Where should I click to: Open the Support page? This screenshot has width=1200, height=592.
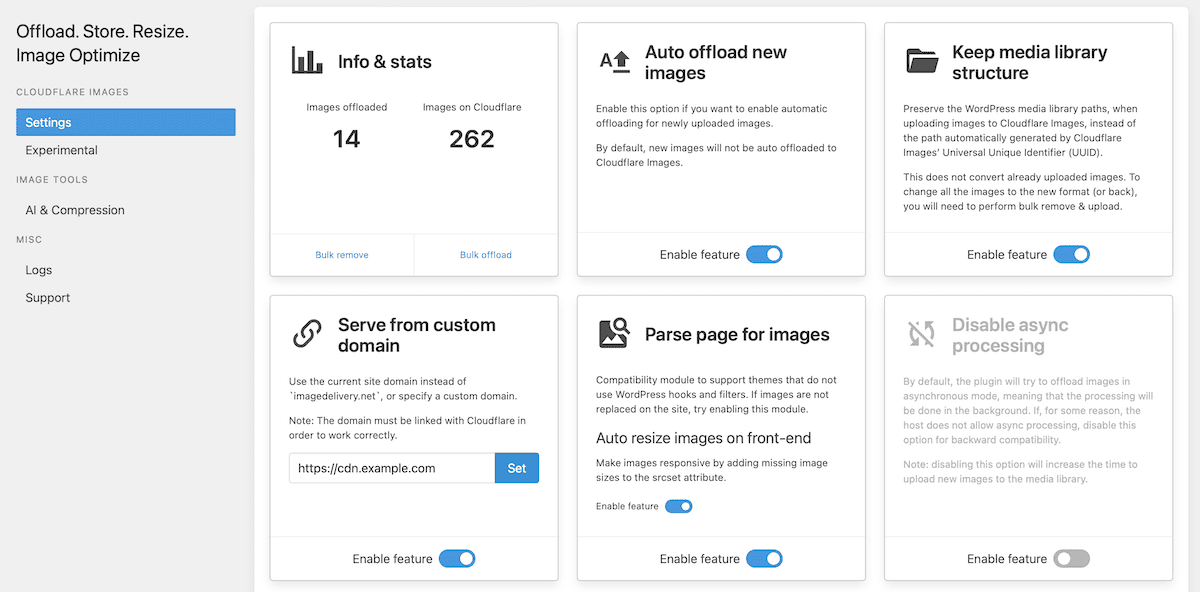click(x=48, y=298)
